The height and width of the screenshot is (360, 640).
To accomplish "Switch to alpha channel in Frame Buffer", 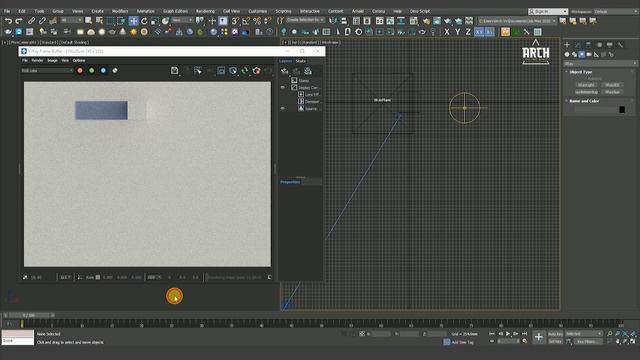I will tap(115, 71).
